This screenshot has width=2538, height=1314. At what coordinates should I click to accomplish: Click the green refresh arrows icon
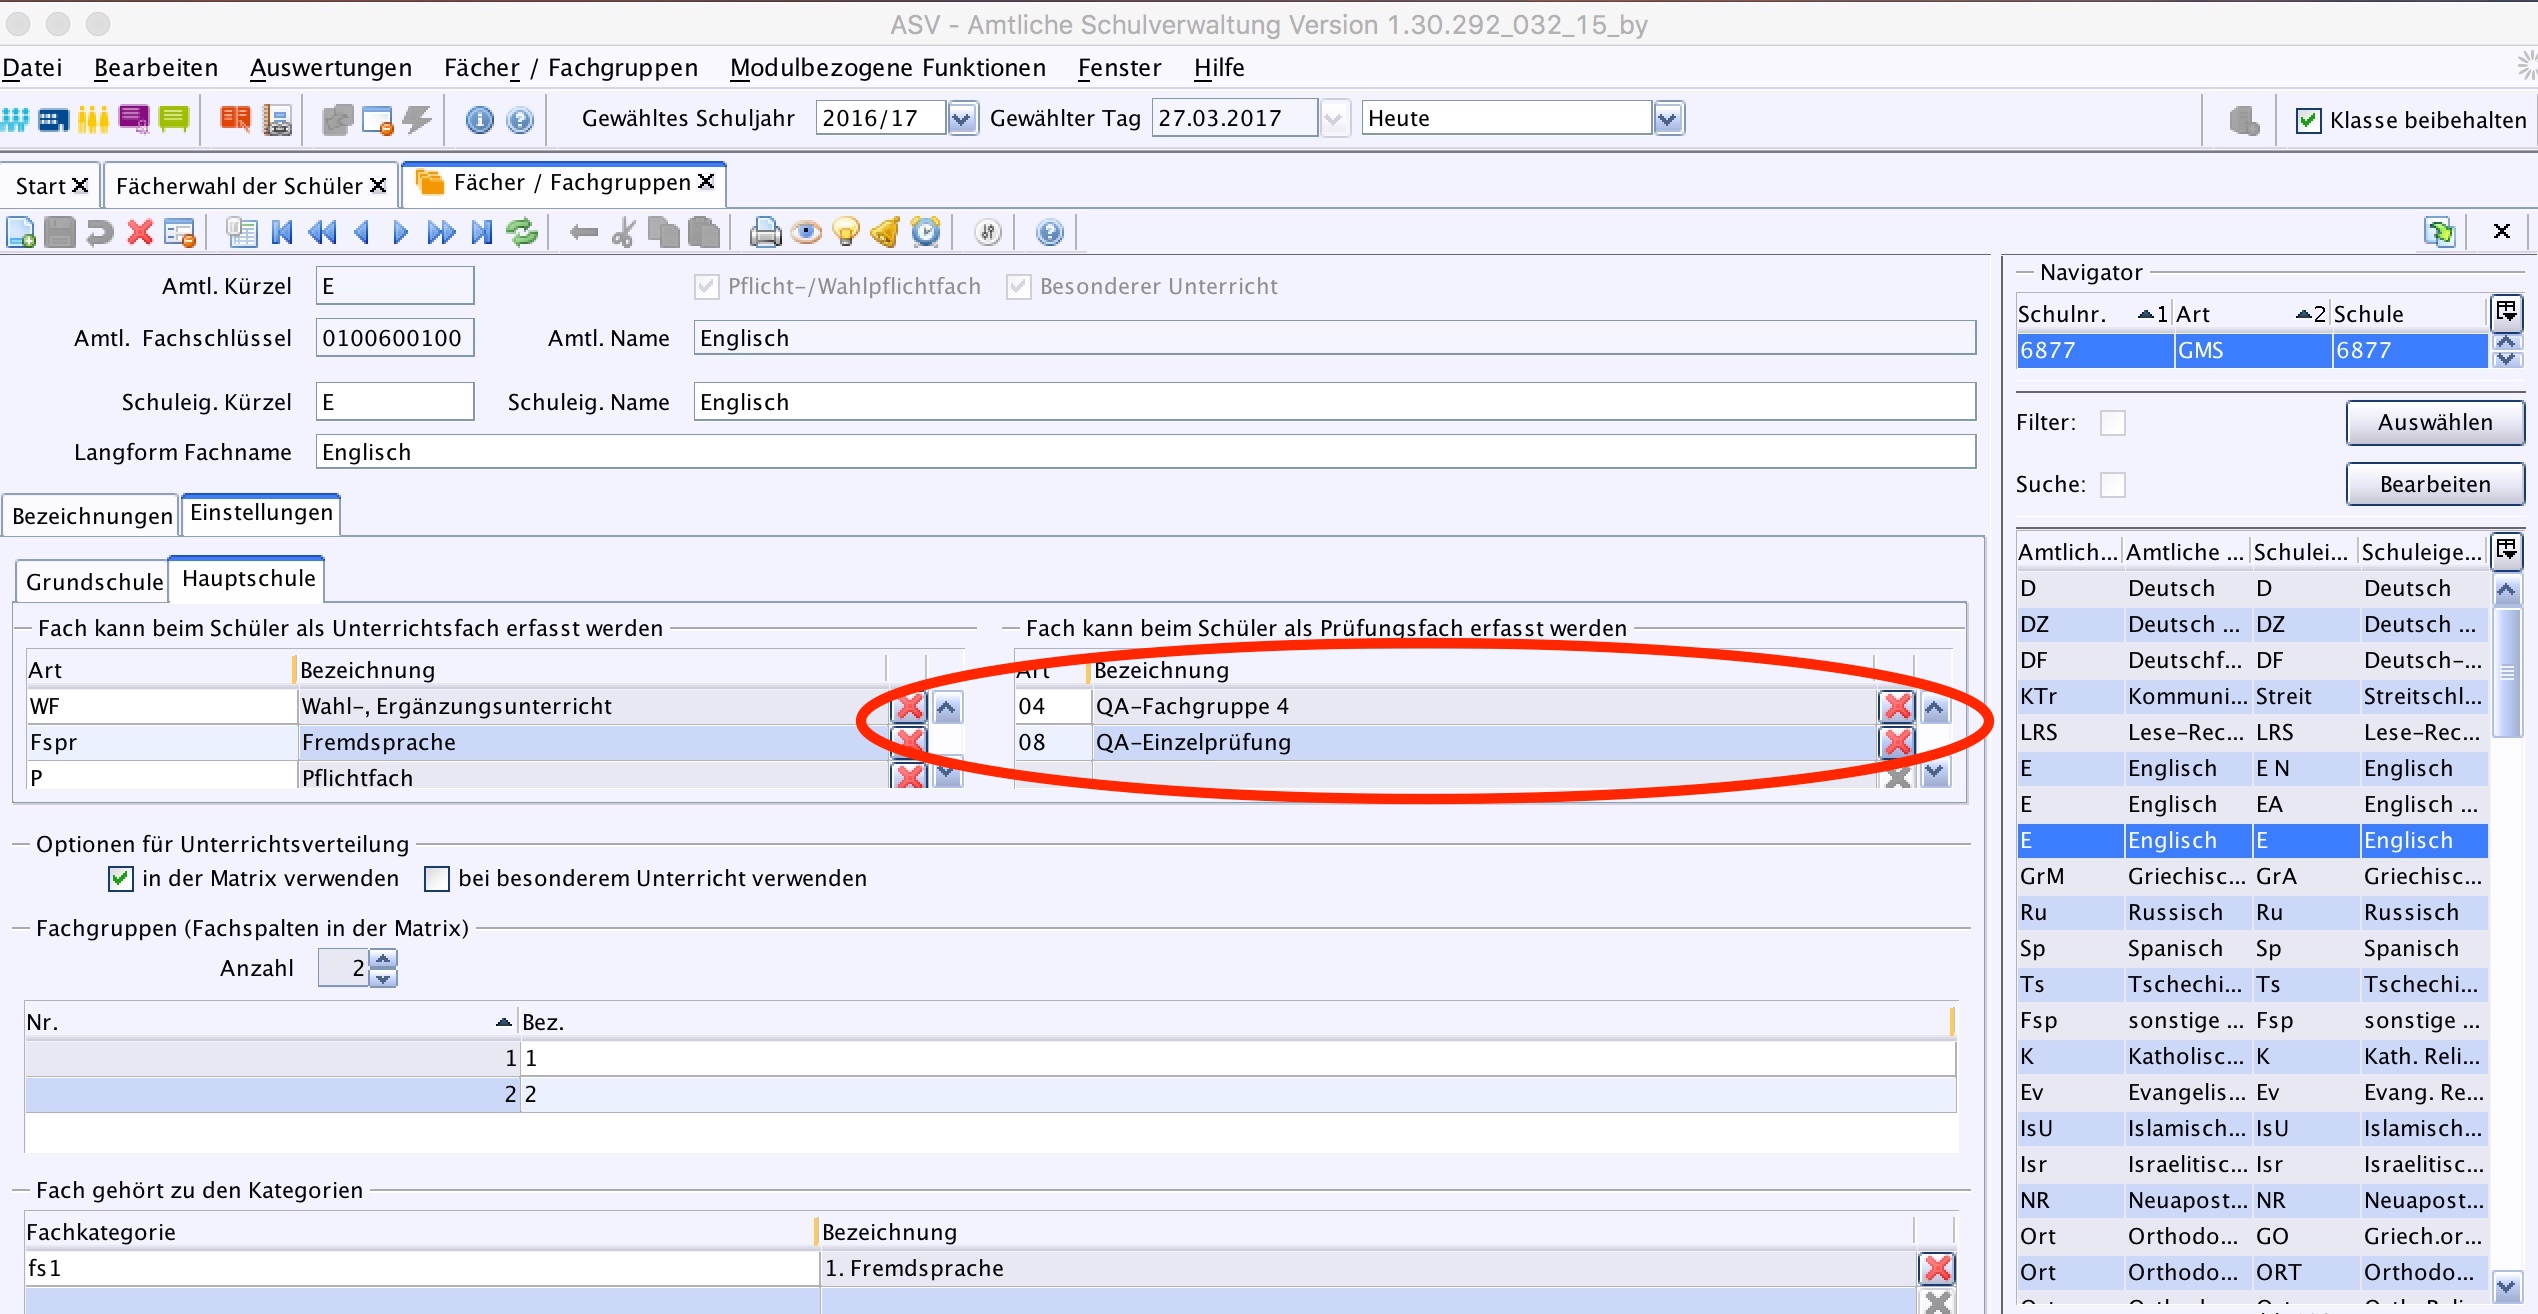pos(522,233)
